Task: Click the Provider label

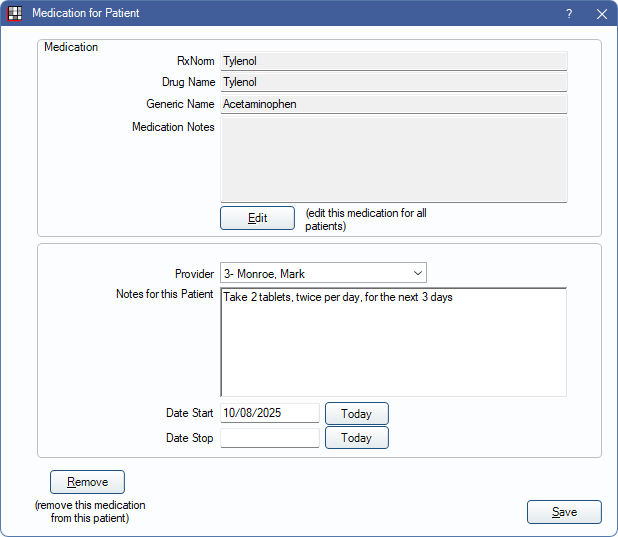Action: point(194,274)
